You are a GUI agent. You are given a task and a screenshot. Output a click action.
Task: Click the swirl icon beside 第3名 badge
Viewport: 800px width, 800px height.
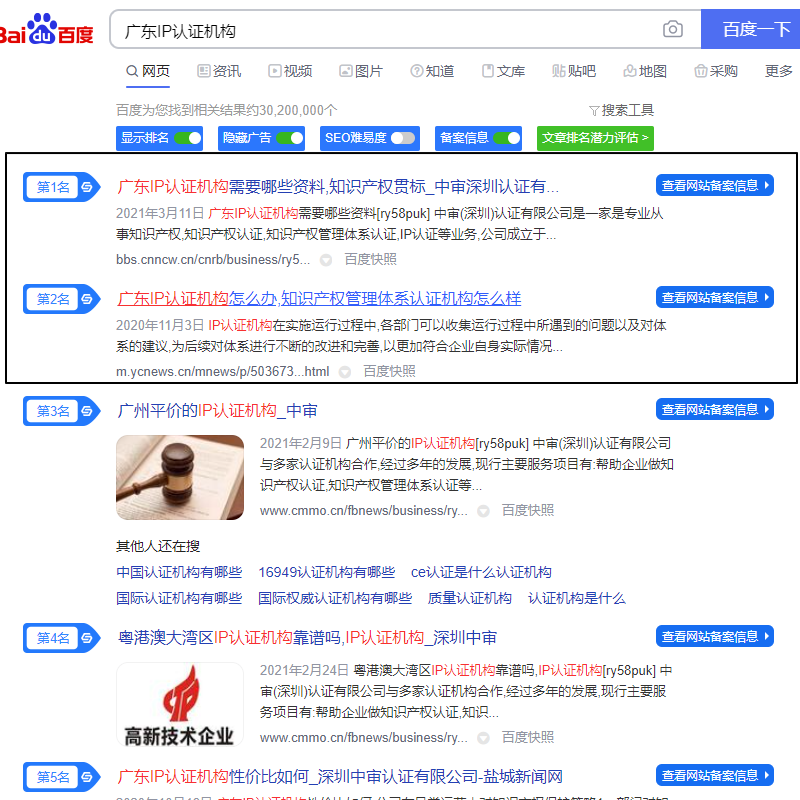coord(87,411)
